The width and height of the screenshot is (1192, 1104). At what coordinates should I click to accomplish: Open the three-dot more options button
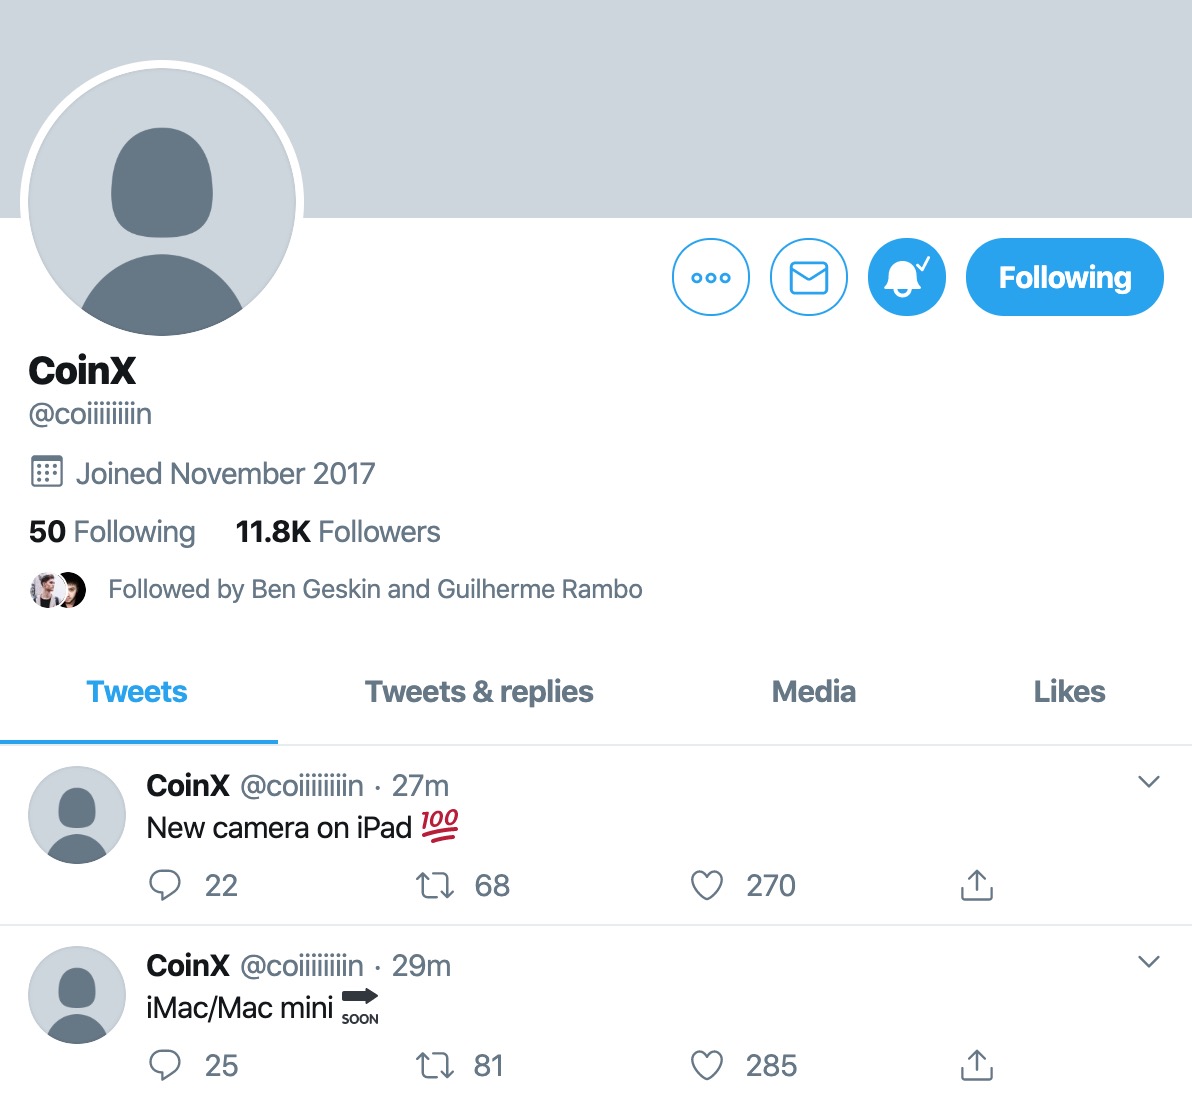click(x=711, y=277)
